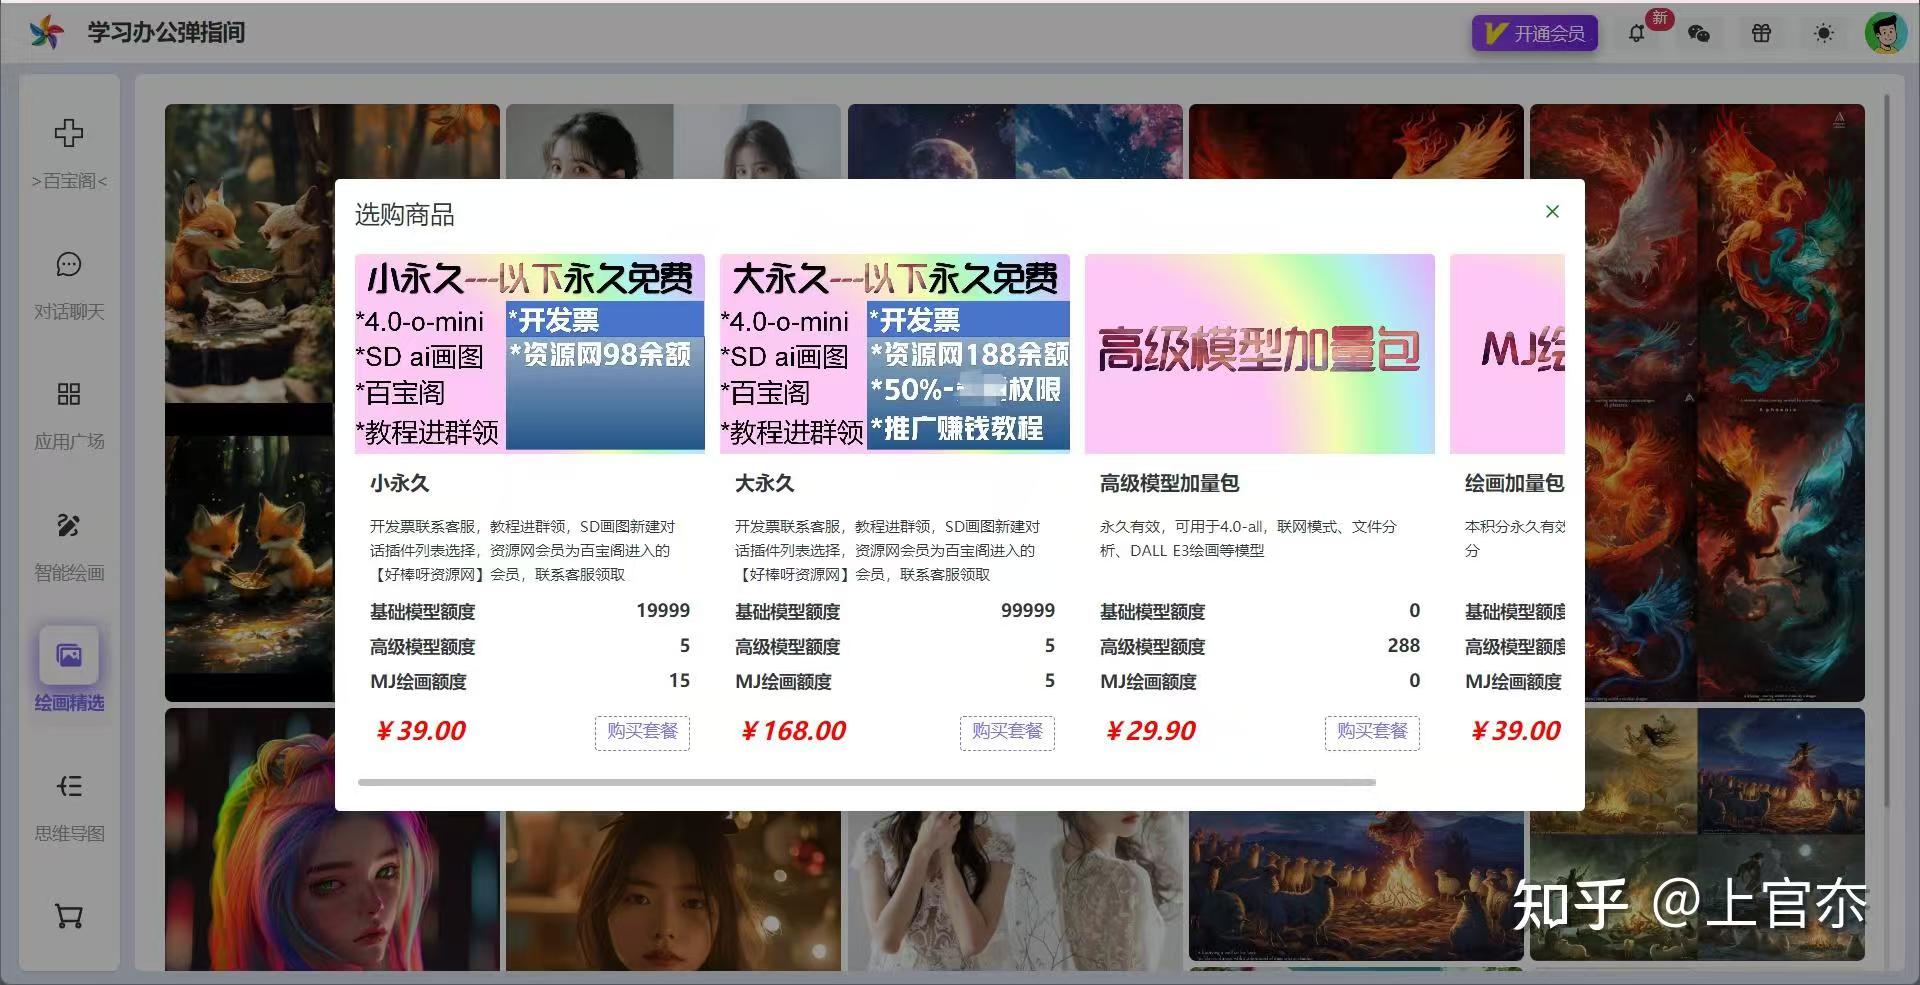1920x985 pixels.
Task: Toggle the sun theme icon
Action: point(1824,33)
